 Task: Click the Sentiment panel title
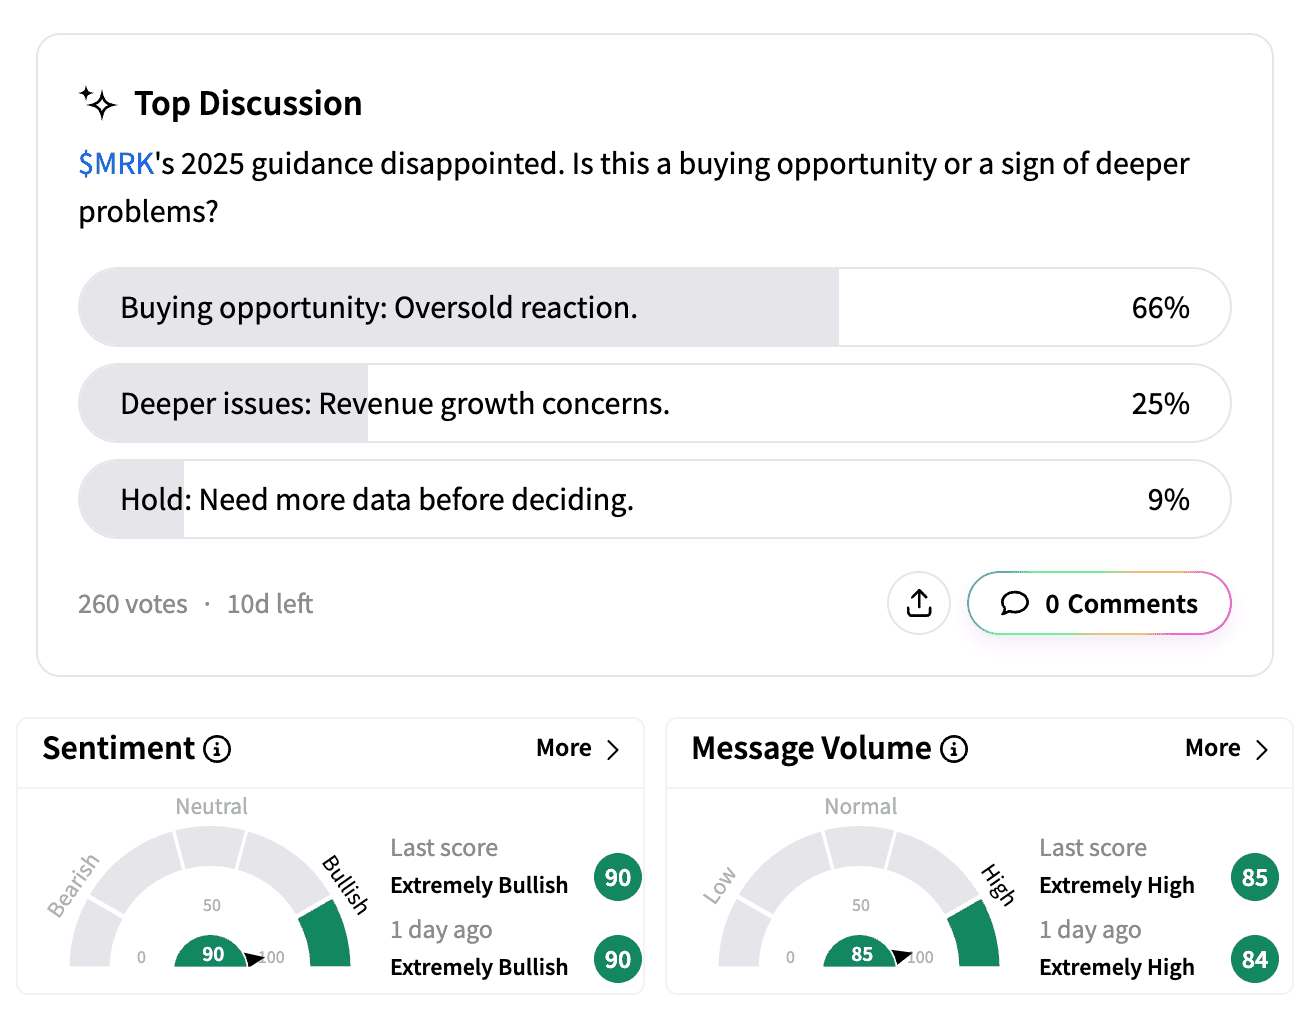tap(118, 748)
